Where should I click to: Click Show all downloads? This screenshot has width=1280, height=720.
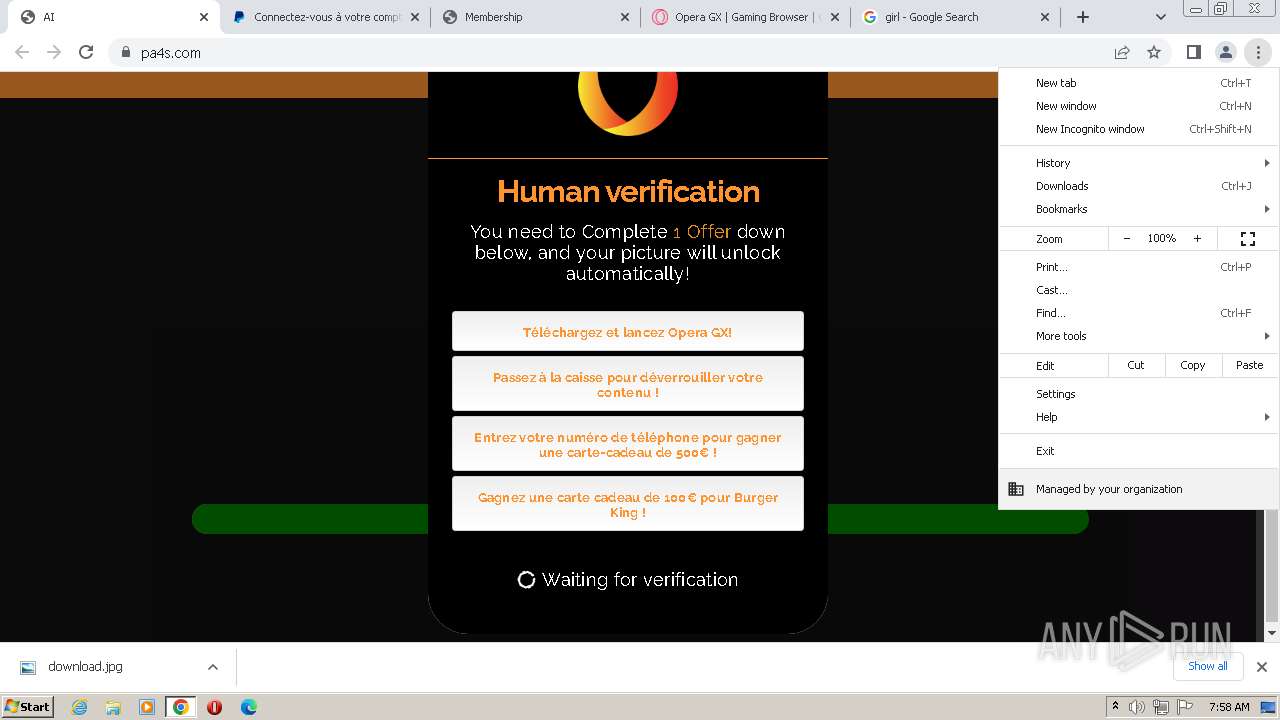(x=1207, y=666)
